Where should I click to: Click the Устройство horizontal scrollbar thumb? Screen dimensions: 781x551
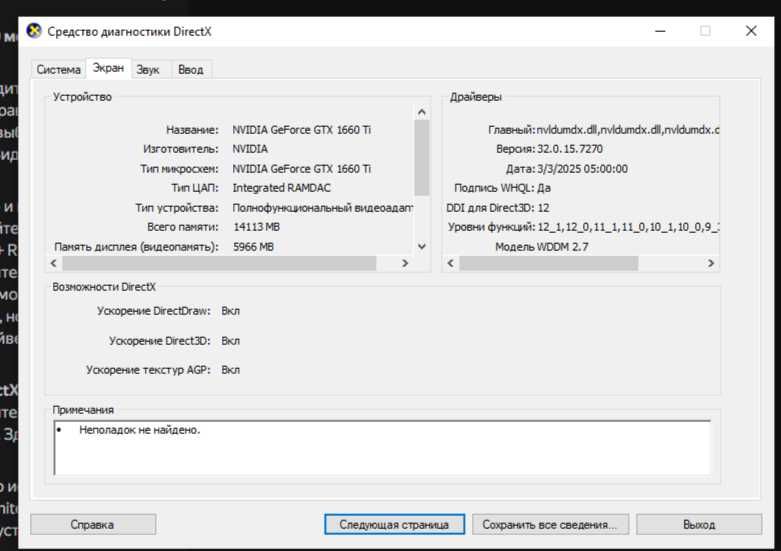tap(219, 263)
